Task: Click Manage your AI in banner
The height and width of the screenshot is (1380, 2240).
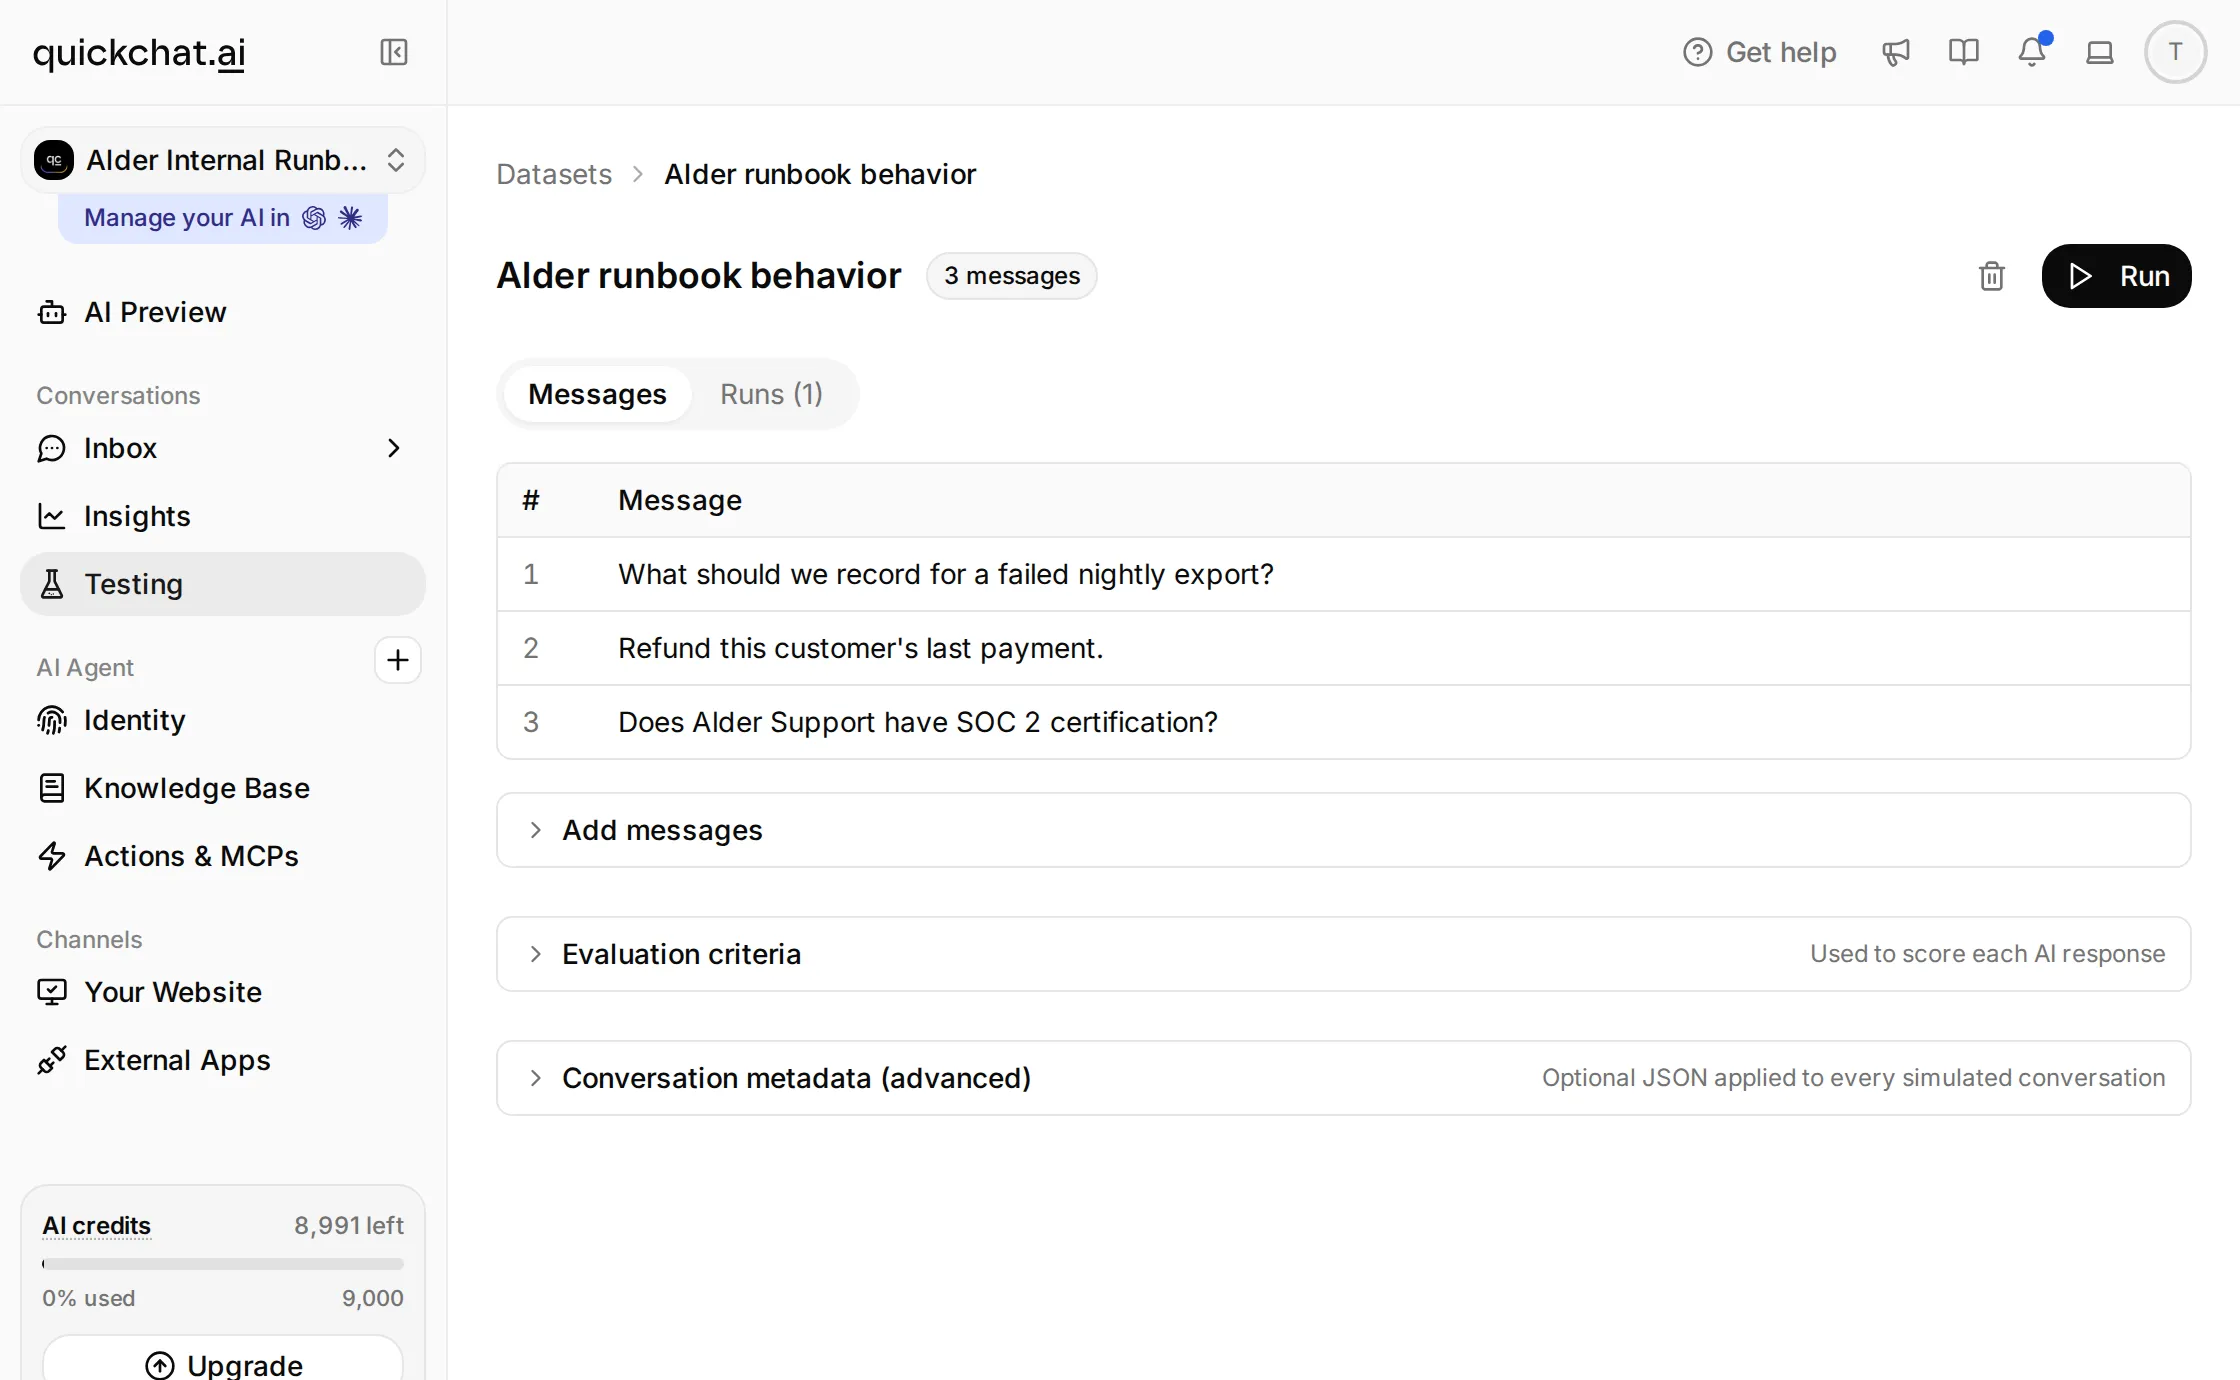Action: coord(223,218)
